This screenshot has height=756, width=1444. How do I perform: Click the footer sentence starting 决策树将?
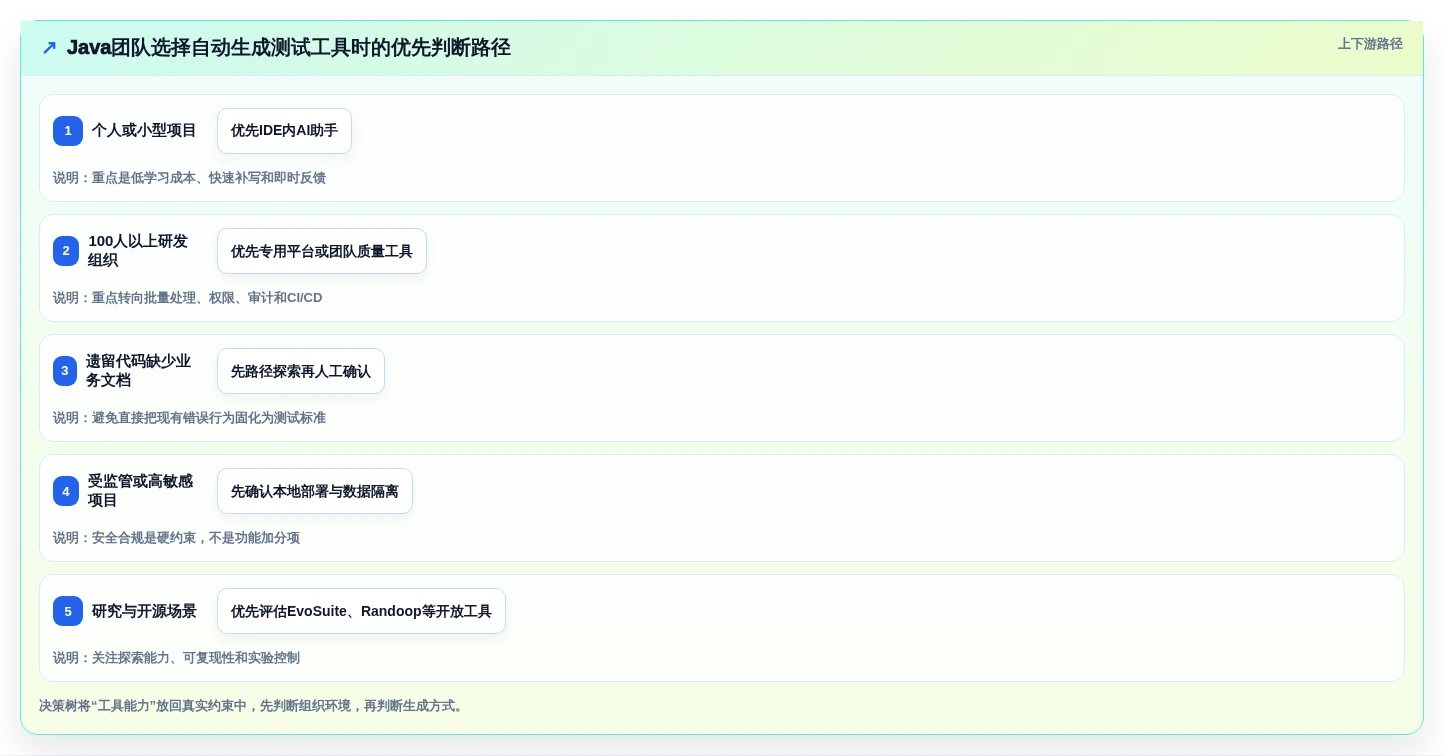click(253, 706)
